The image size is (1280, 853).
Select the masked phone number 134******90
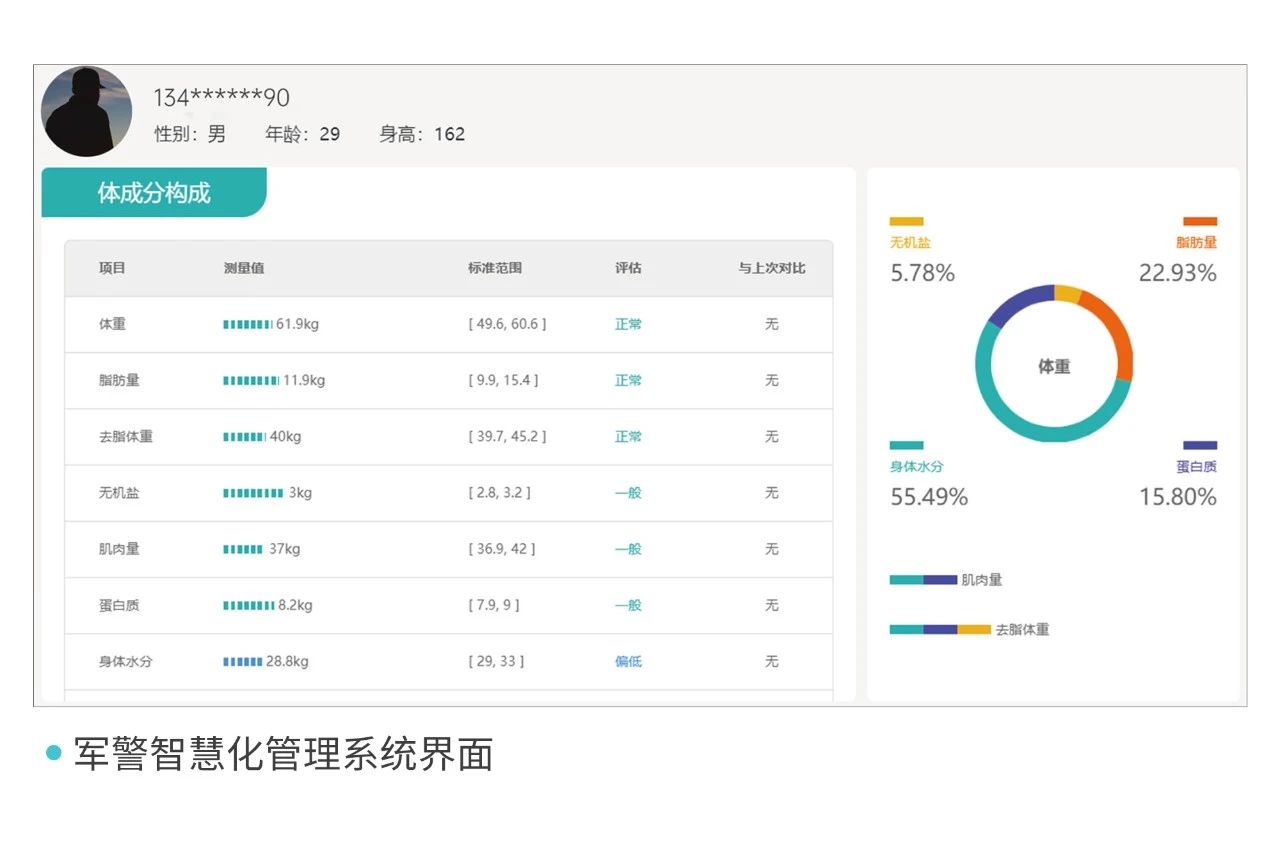(x=221, y=97)
